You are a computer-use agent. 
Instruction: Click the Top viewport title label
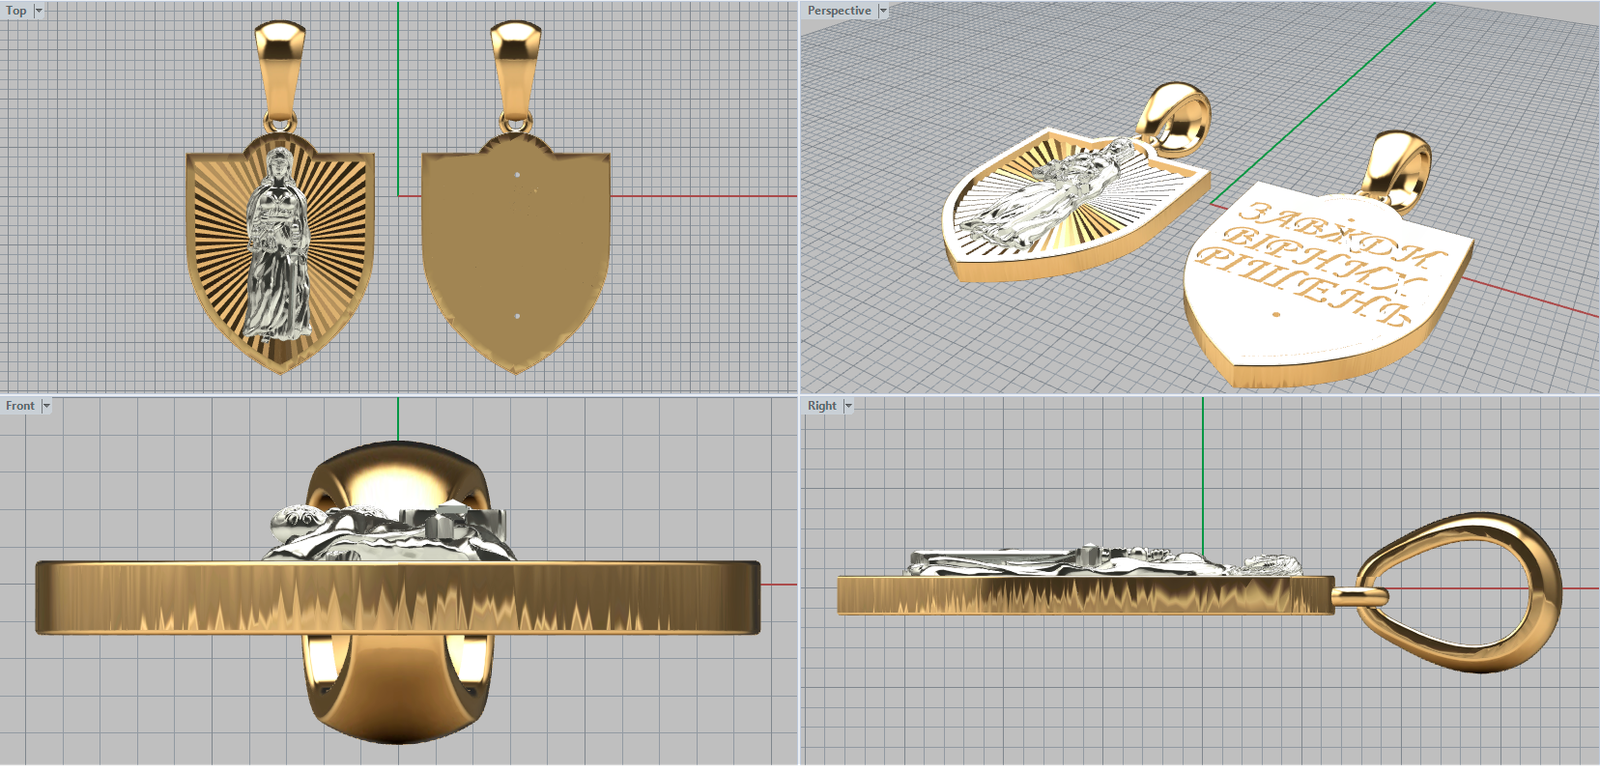16,11
